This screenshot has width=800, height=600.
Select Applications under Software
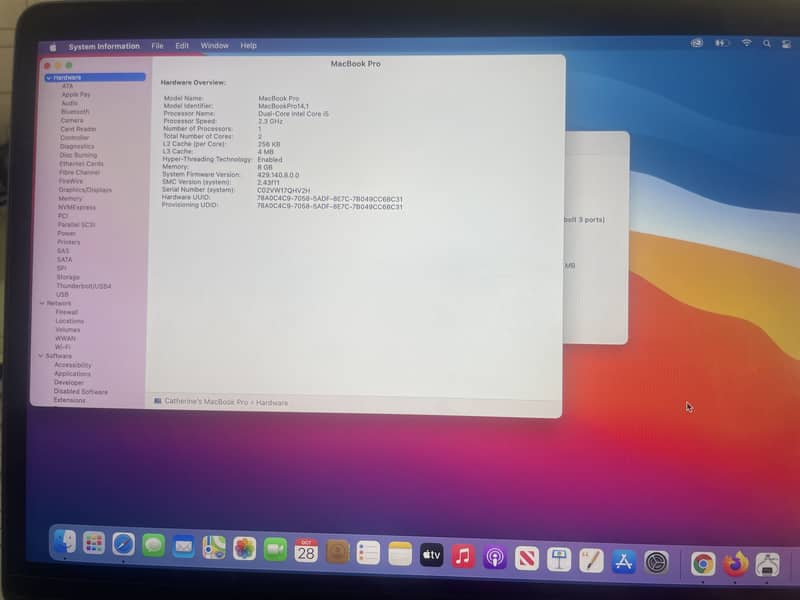(x=72, y=373)
